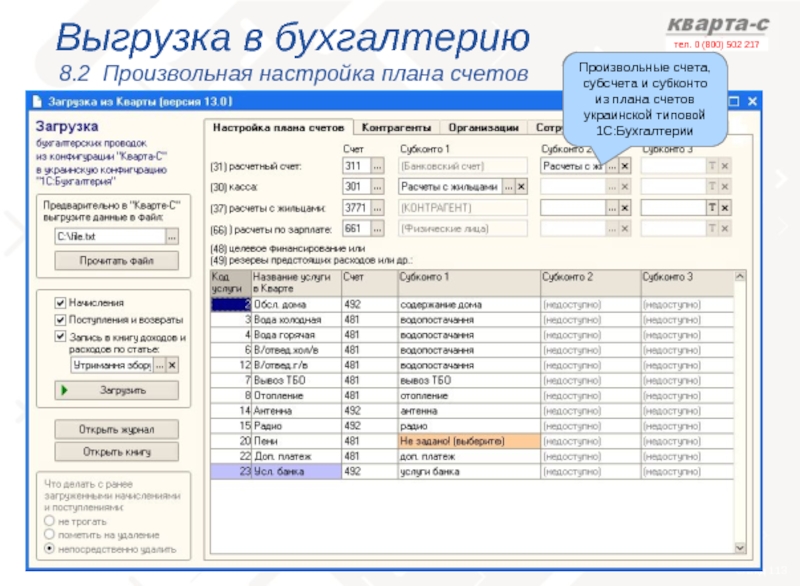
Task: Select the Доп. платеж service cell
Action: 296,456
